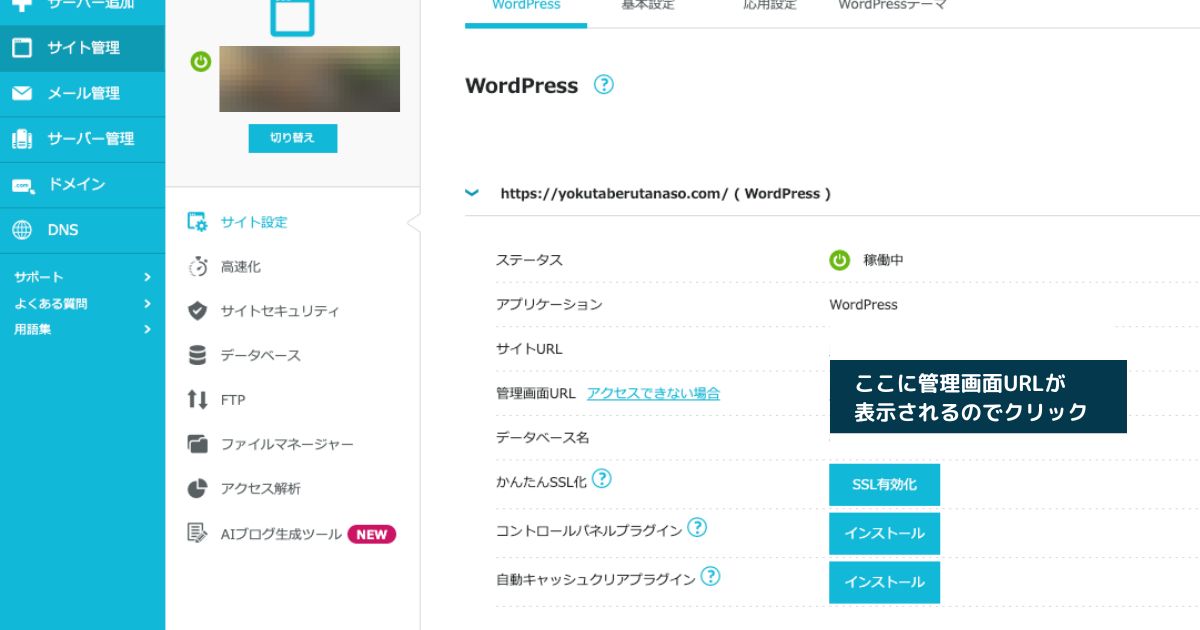Open the 高速化 menu item
The width and height of the screenshot is (1200, 630).
pyautogui.click(x=241, y=267)
